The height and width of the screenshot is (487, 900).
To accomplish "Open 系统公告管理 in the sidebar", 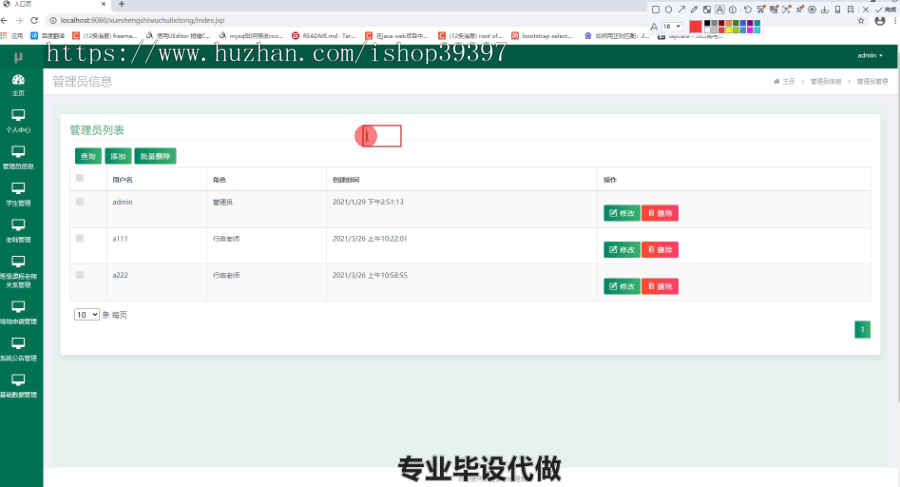I will [18, 350].
